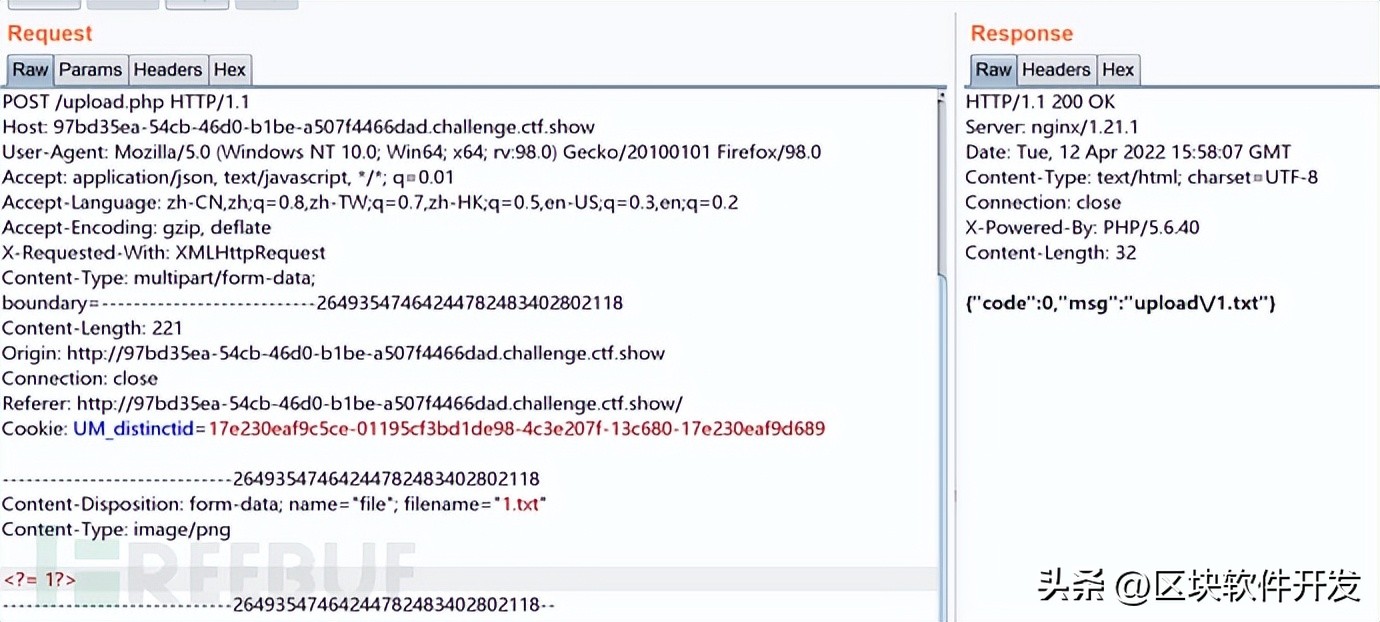Image resolution: width=1380 pixels, height=622 pixels.
Task: Click Content-Type: multipart/form-data line
Action: click(x=159, y=278)
